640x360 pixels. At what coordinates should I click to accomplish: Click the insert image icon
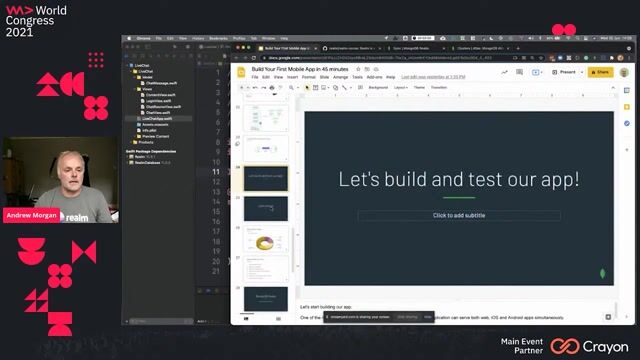(x=324, y=87)
